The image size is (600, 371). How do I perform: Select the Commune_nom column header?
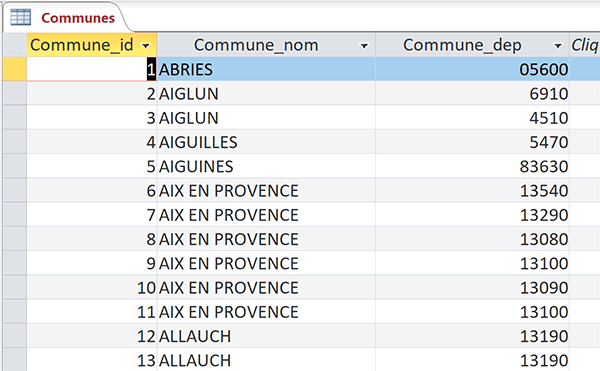266,45
